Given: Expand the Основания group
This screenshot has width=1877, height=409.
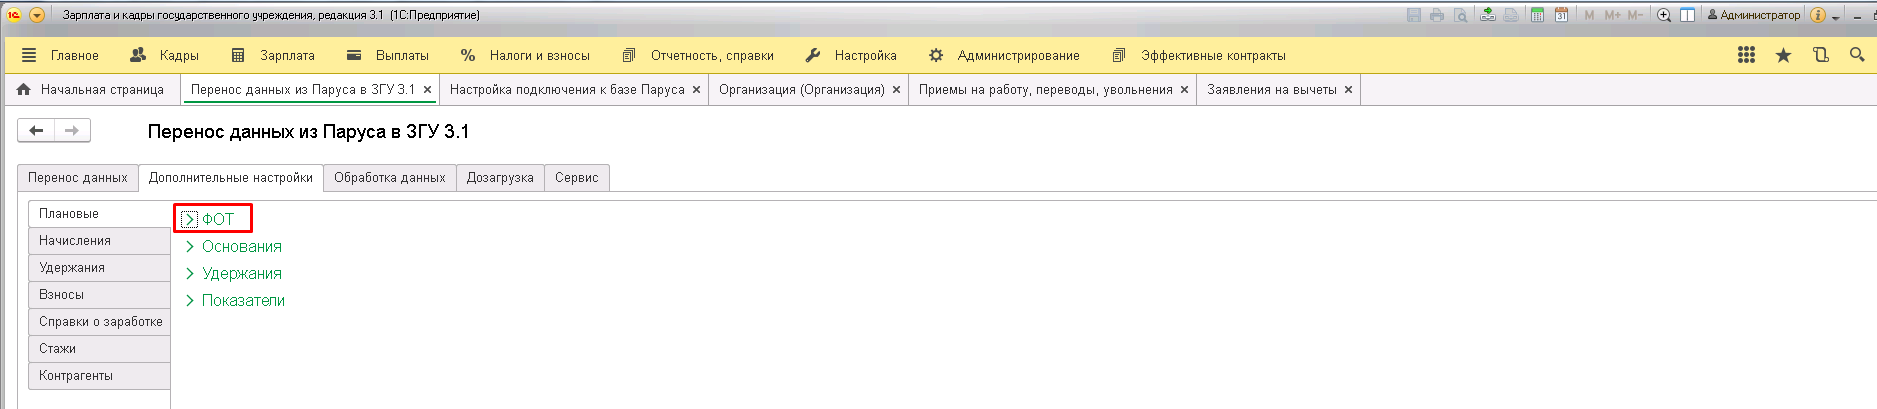Looking at the screenshot, I should [x=190, y=247].
